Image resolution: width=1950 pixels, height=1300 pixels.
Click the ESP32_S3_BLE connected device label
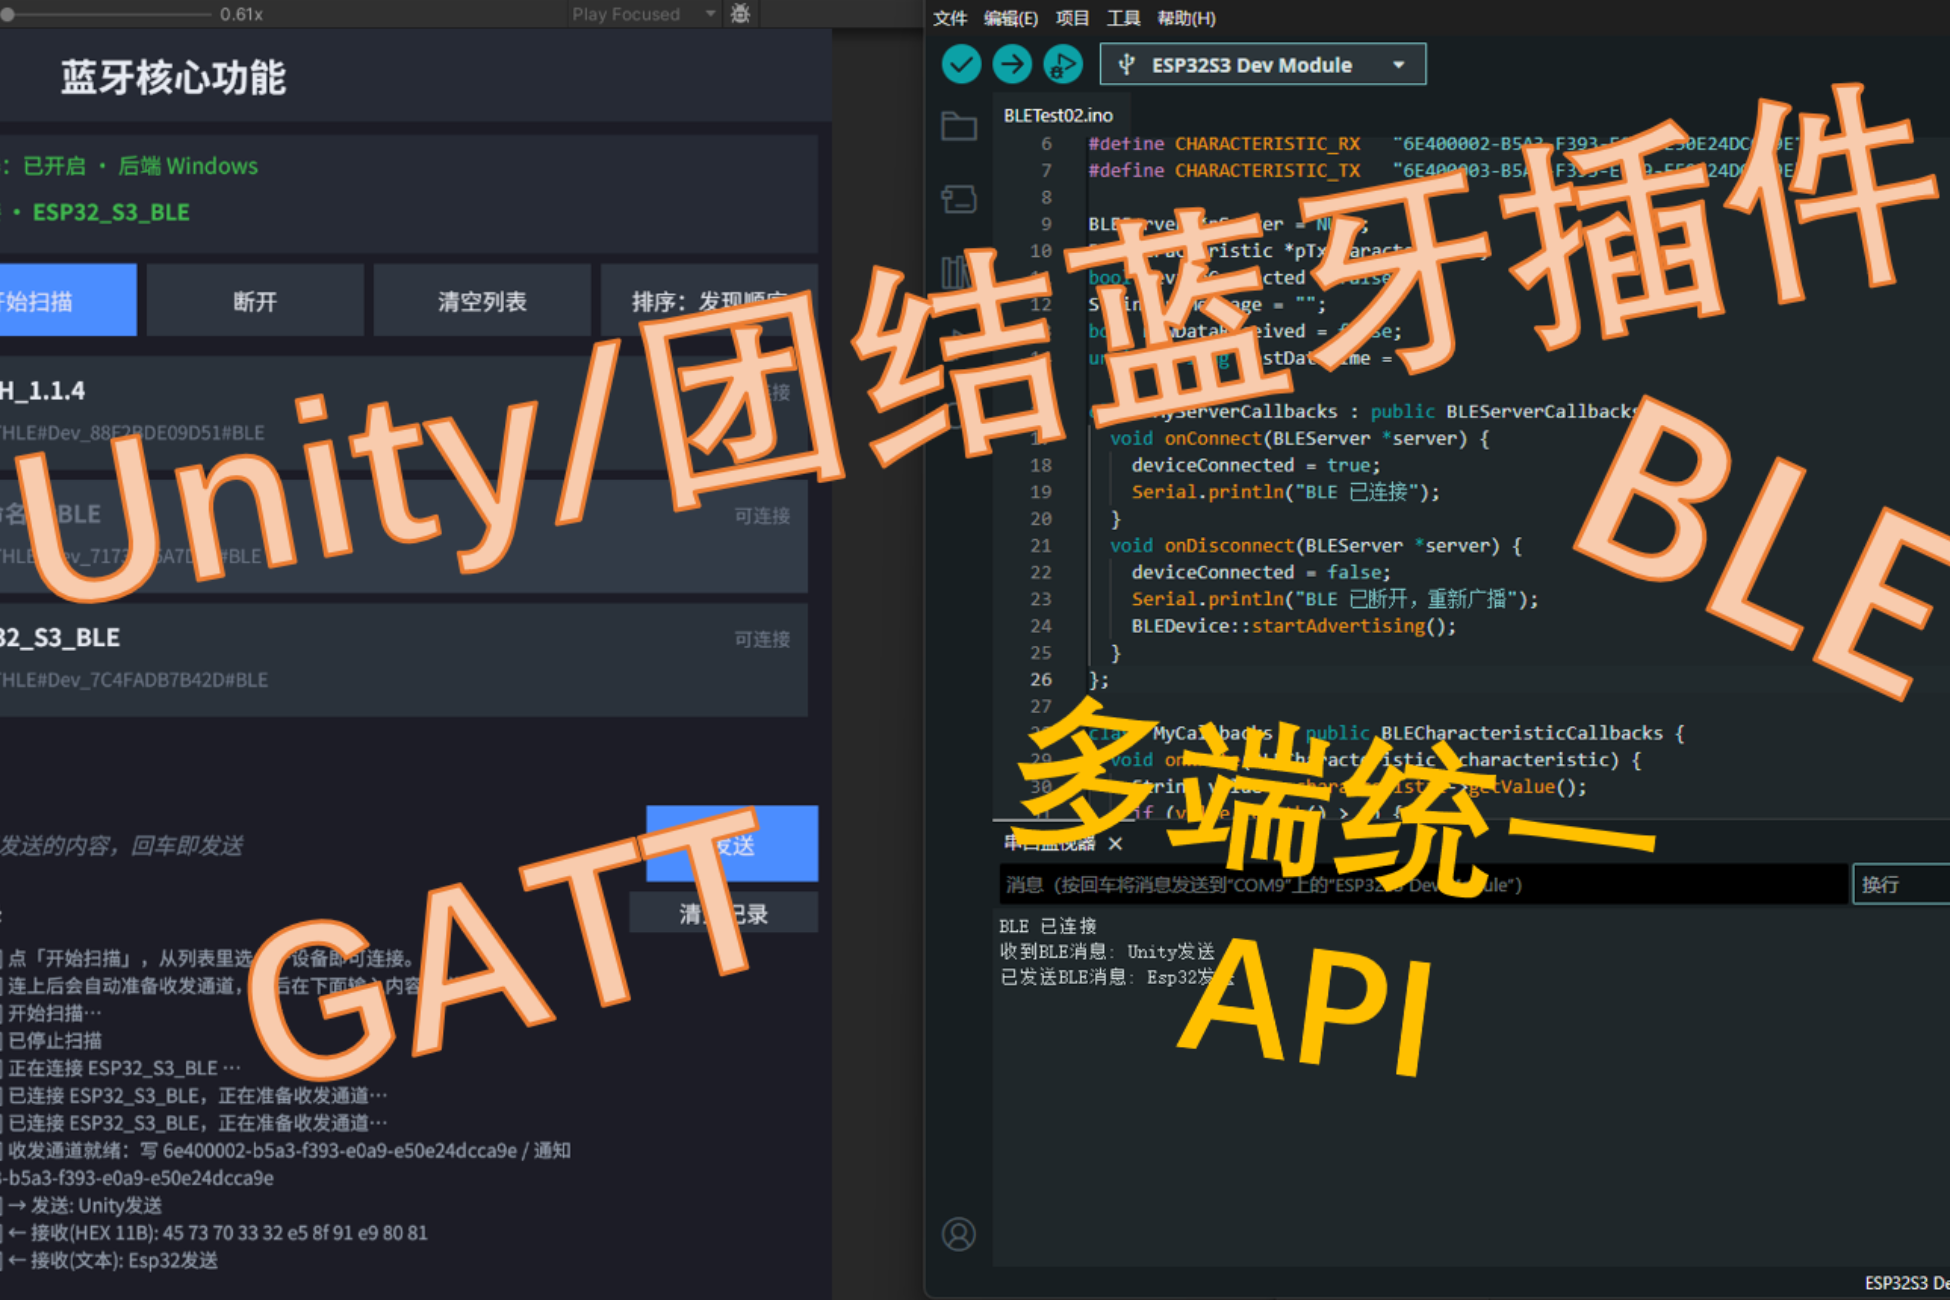(111, 212)
